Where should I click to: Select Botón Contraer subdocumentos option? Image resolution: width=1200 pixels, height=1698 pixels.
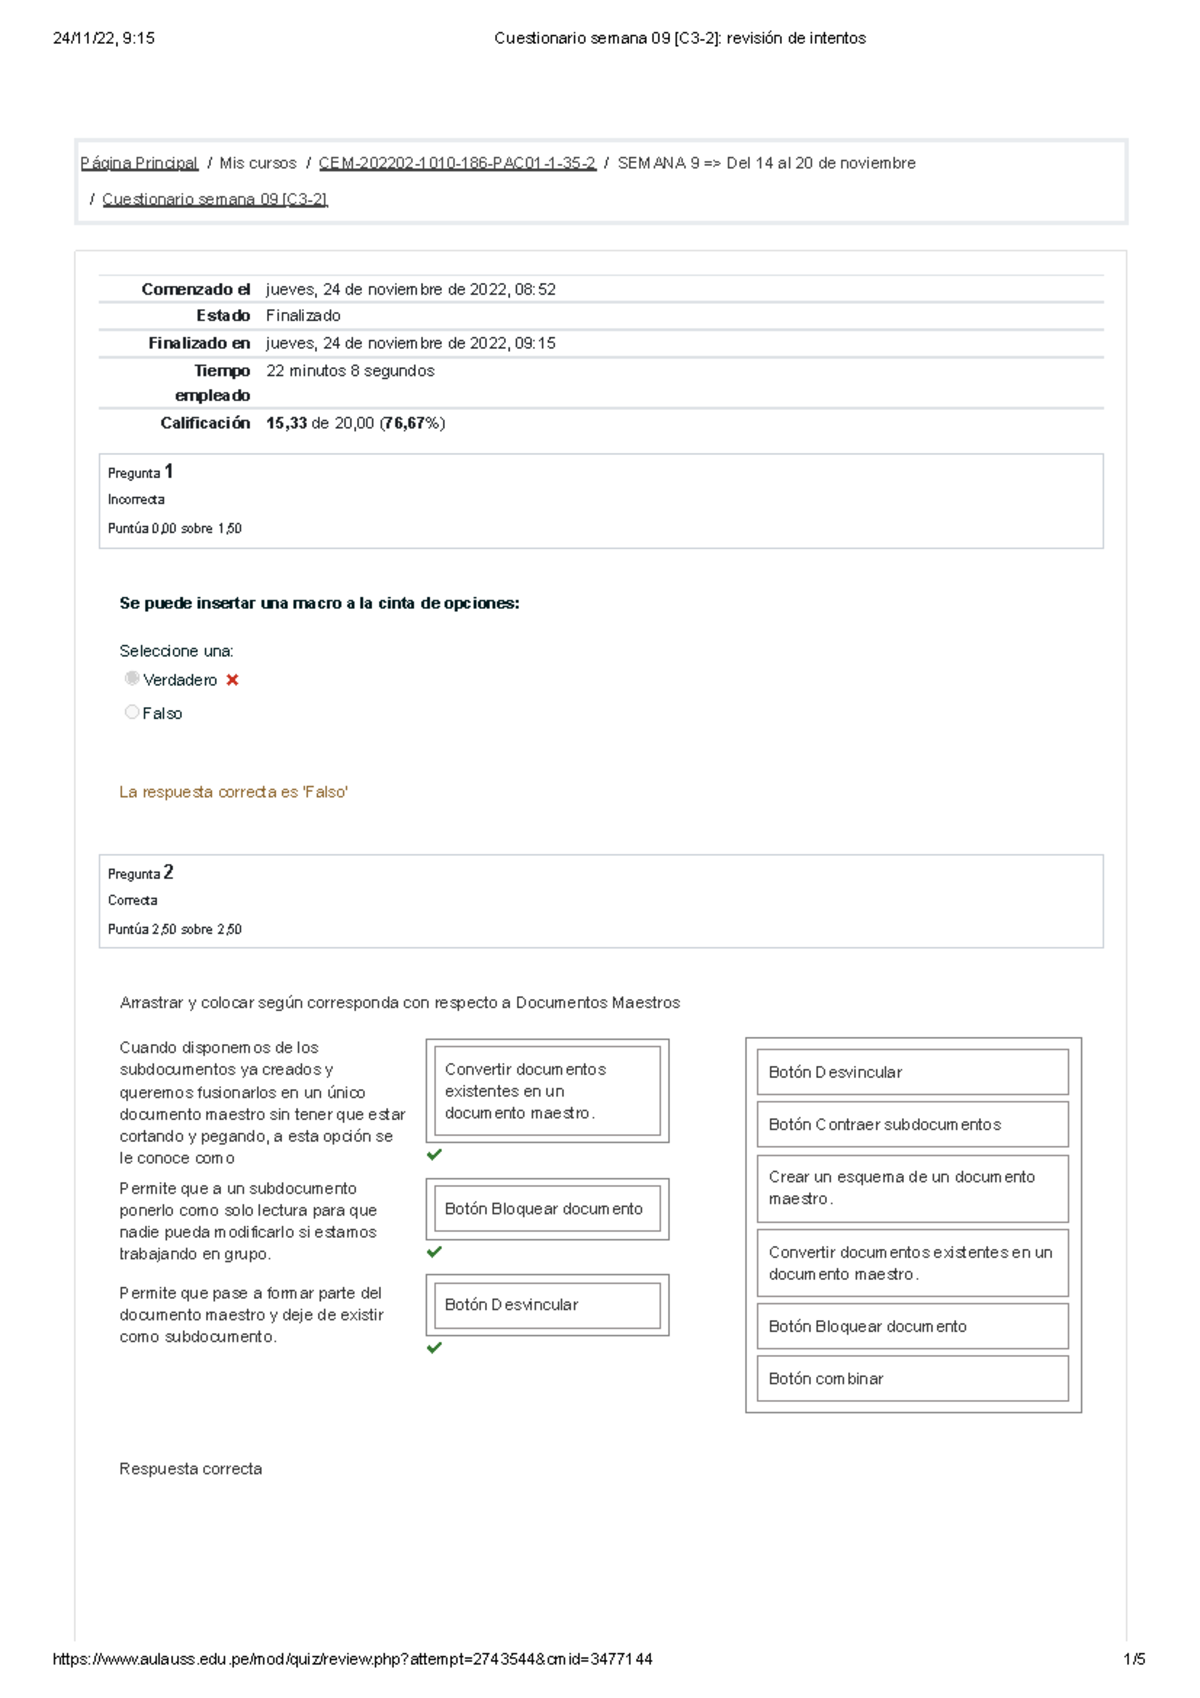[x=912, y=1125]
